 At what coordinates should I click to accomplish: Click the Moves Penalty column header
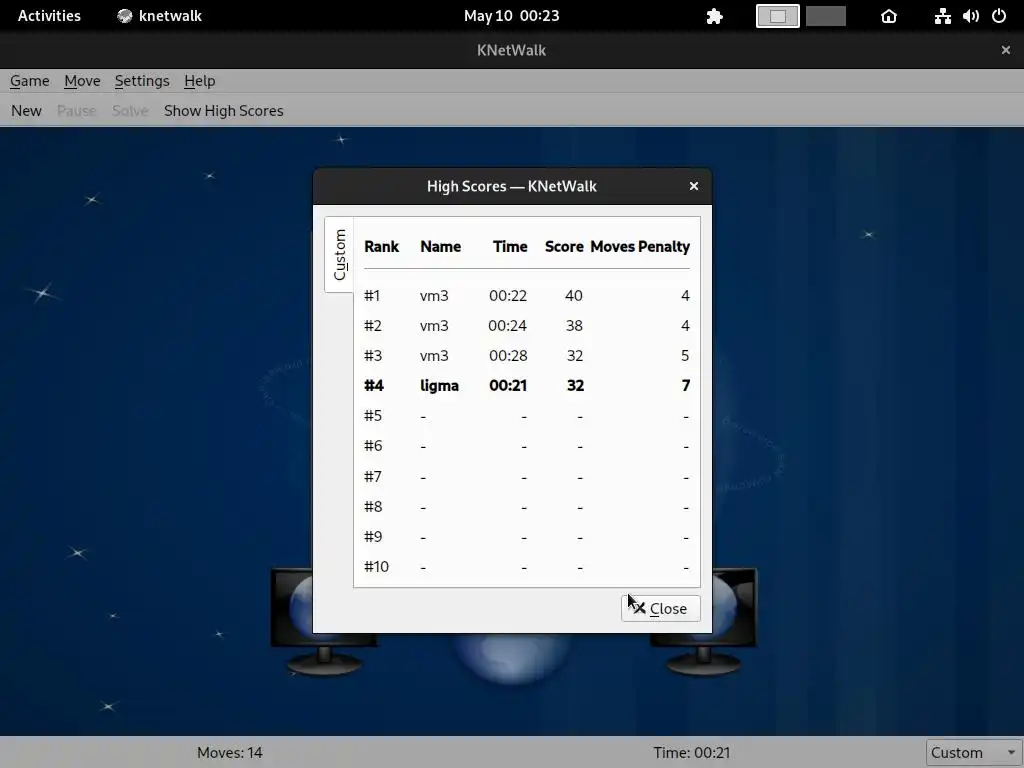(x=640, y=246)
